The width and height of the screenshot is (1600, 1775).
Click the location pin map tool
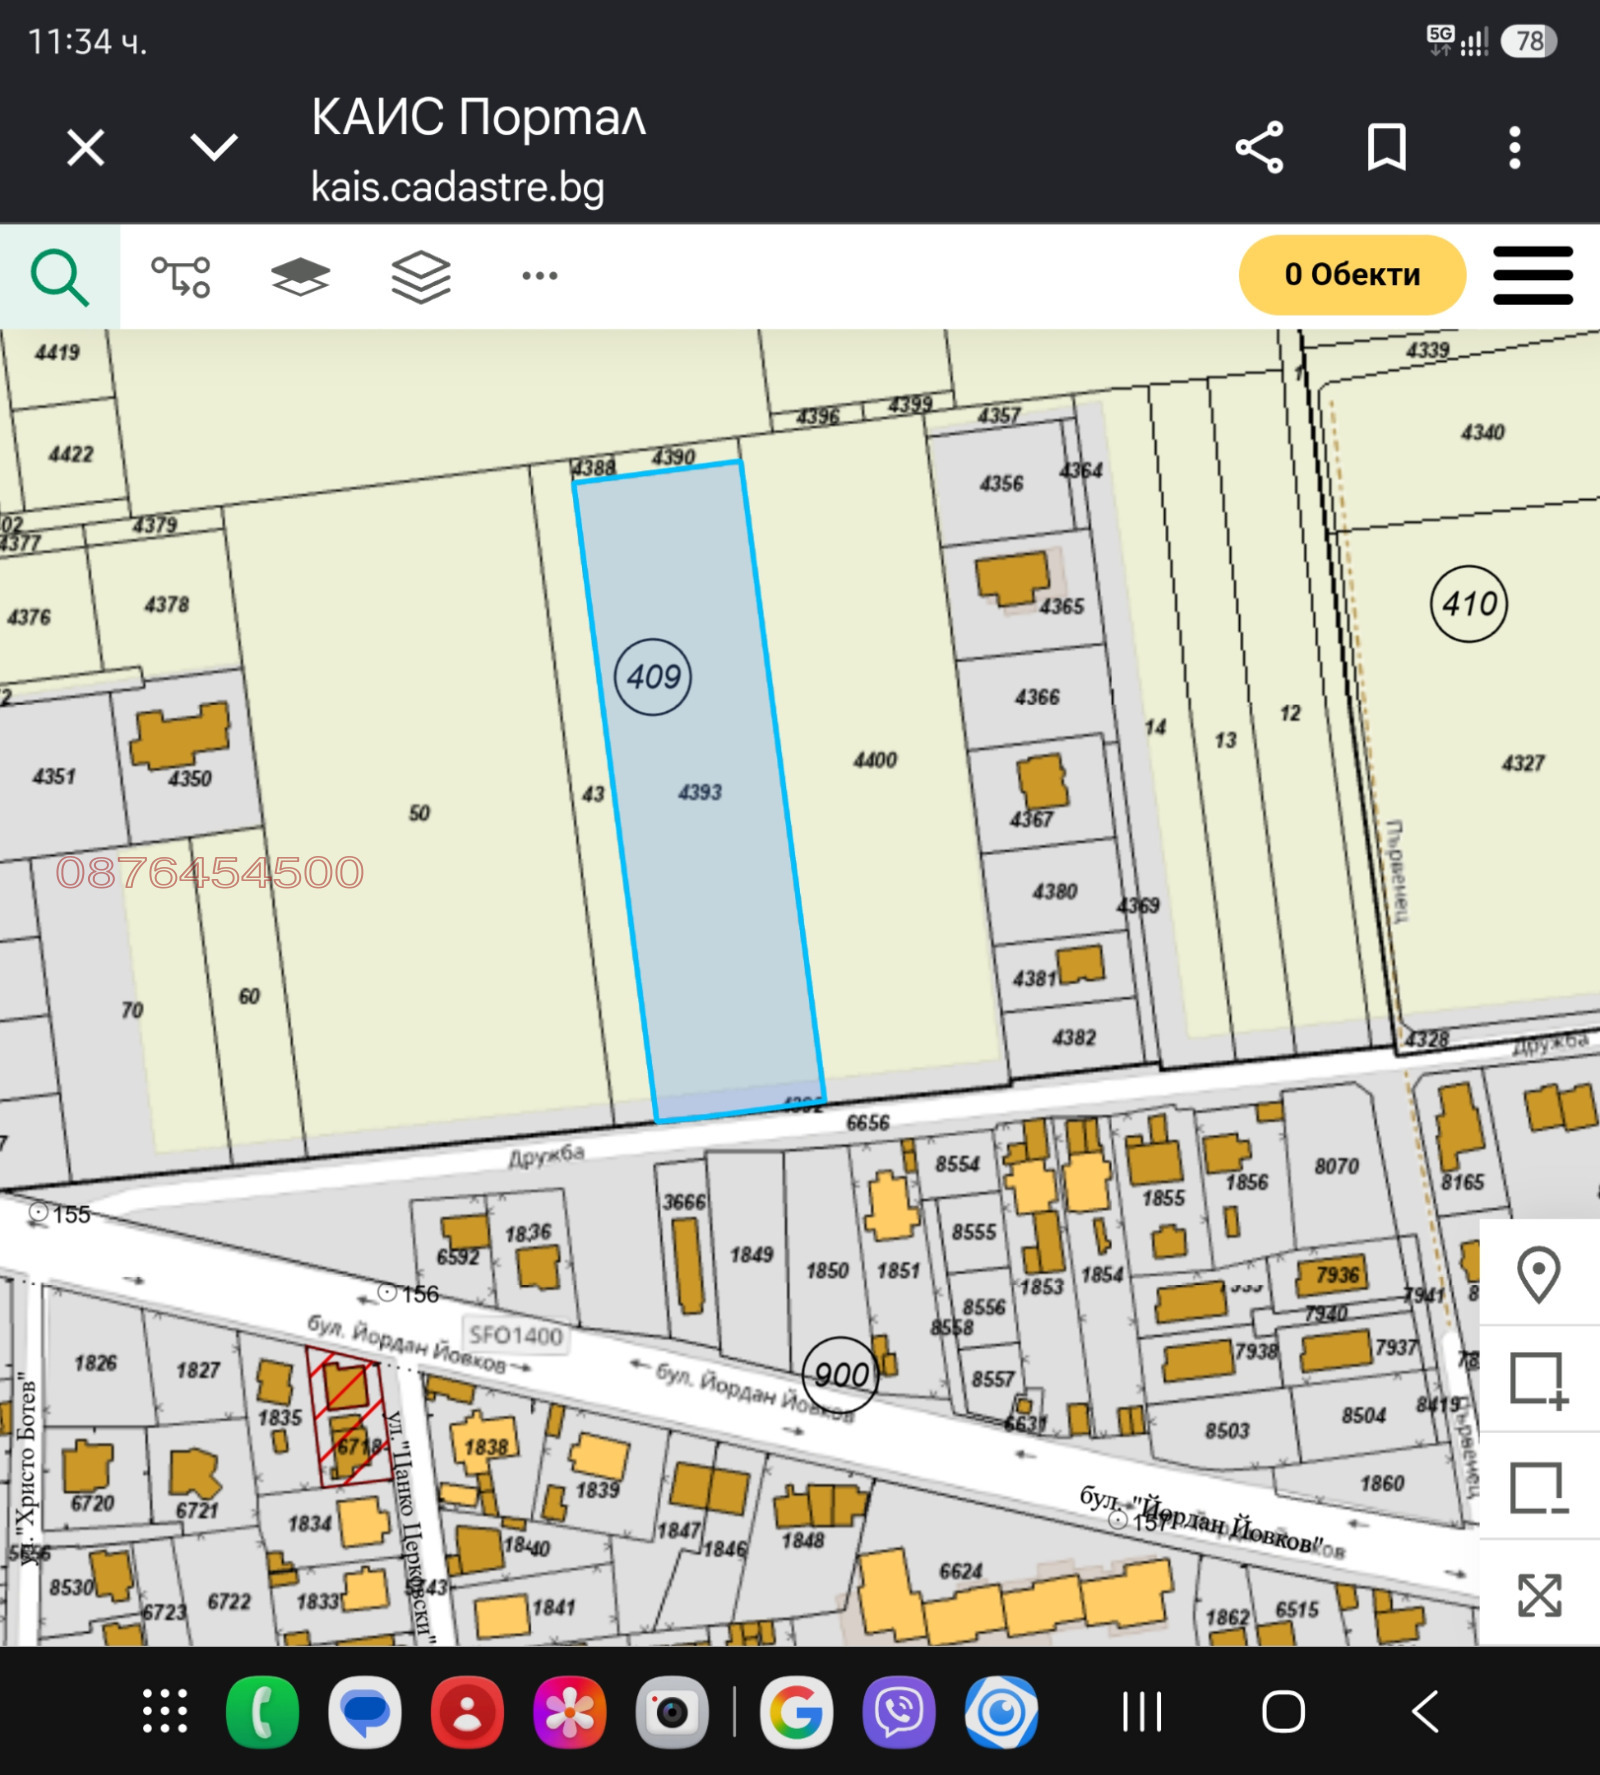tap(1539, 1274)
